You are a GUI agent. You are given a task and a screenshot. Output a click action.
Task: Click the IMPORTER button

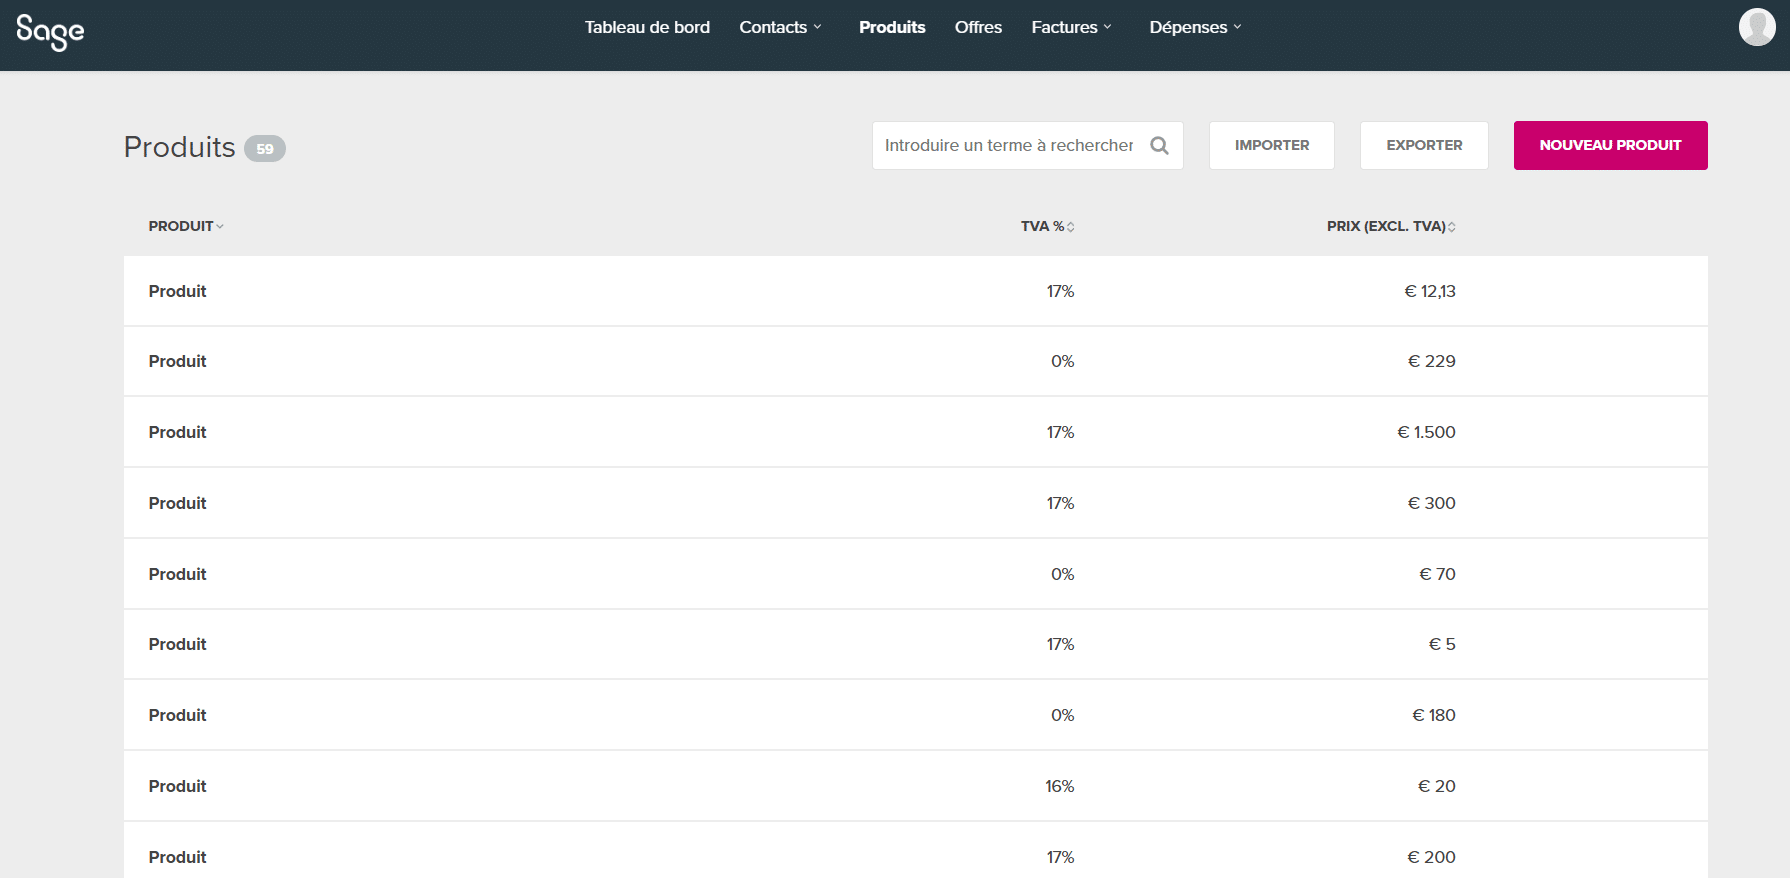(1272, 146)
